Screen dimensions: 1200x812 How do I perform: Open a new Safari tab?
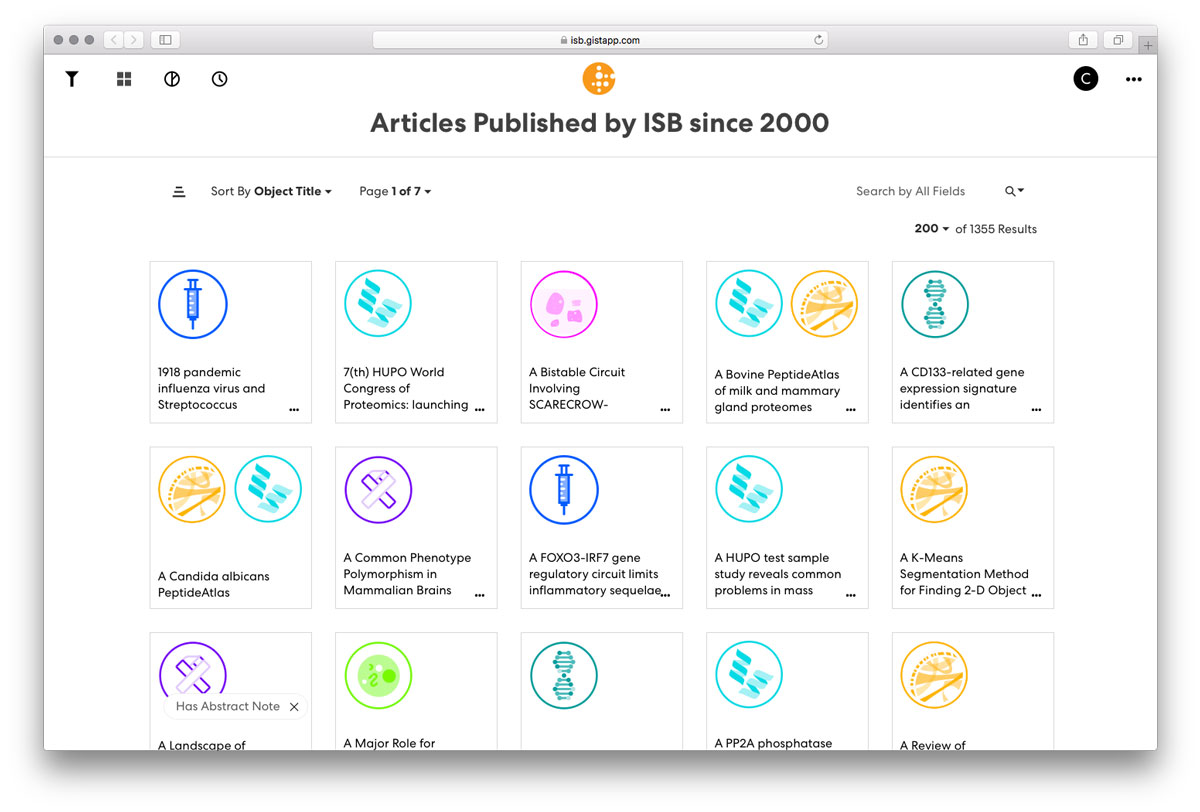pyautogui.click(x=1149, y=45)
